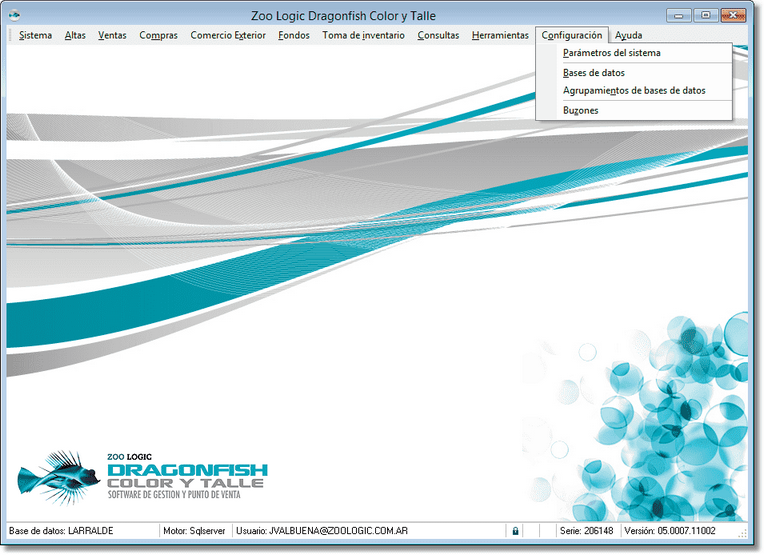Open the Fondos menu
Screen dimensions: 764x555
[x=294, y=35]
